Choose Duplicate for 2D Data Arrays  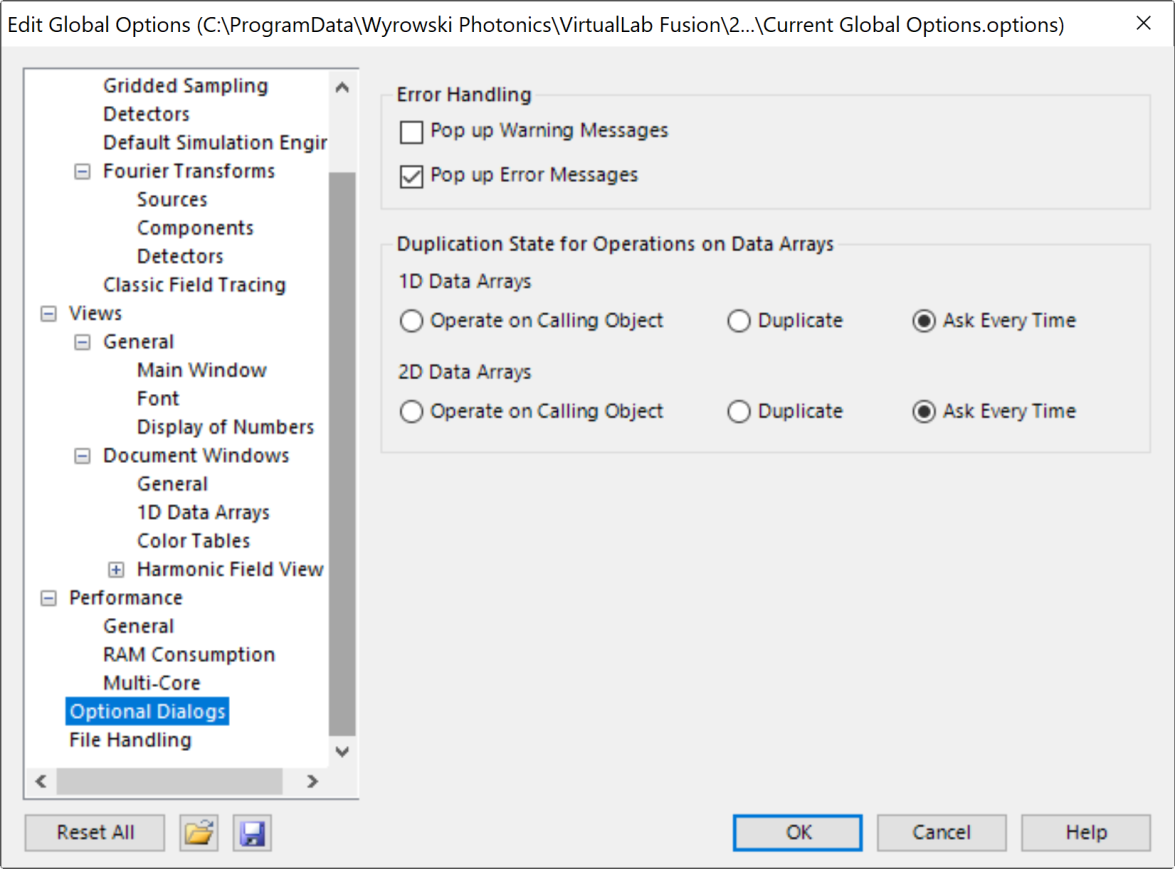pos(739,411)
